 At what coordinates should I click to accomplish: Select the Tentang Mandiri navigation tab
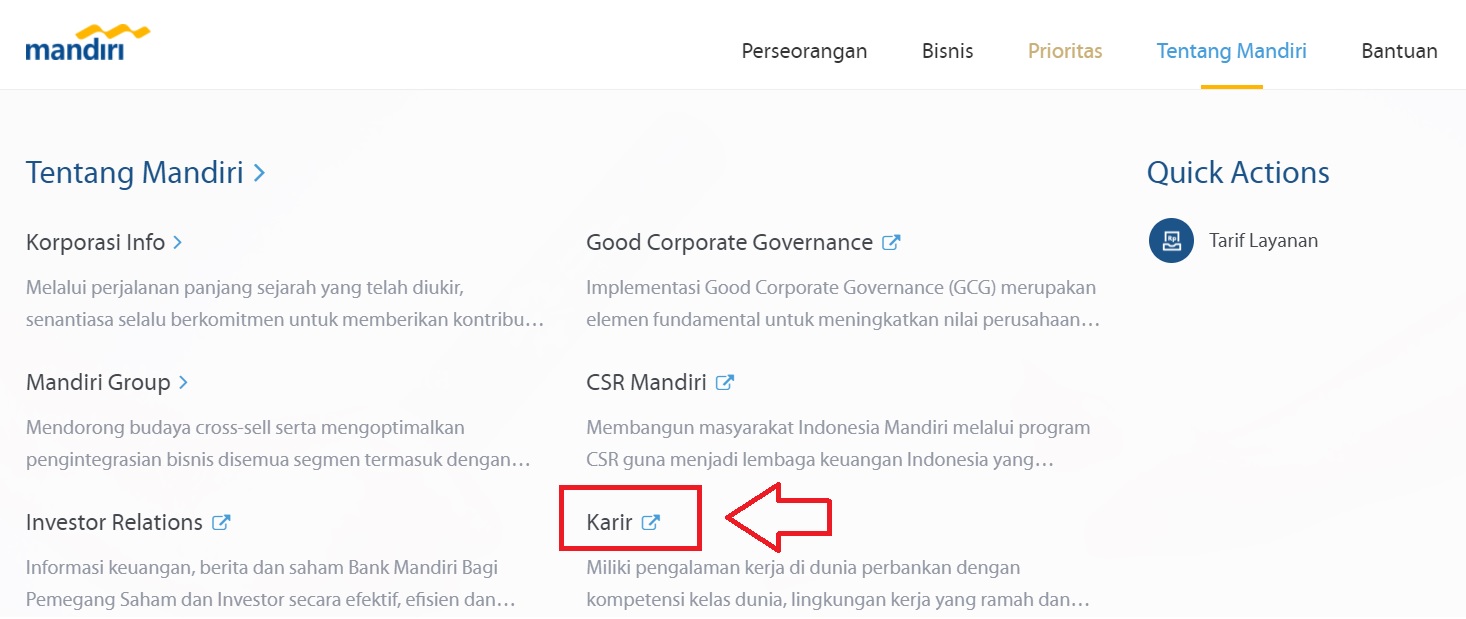pyautogui.click(x=1231, y=51)
